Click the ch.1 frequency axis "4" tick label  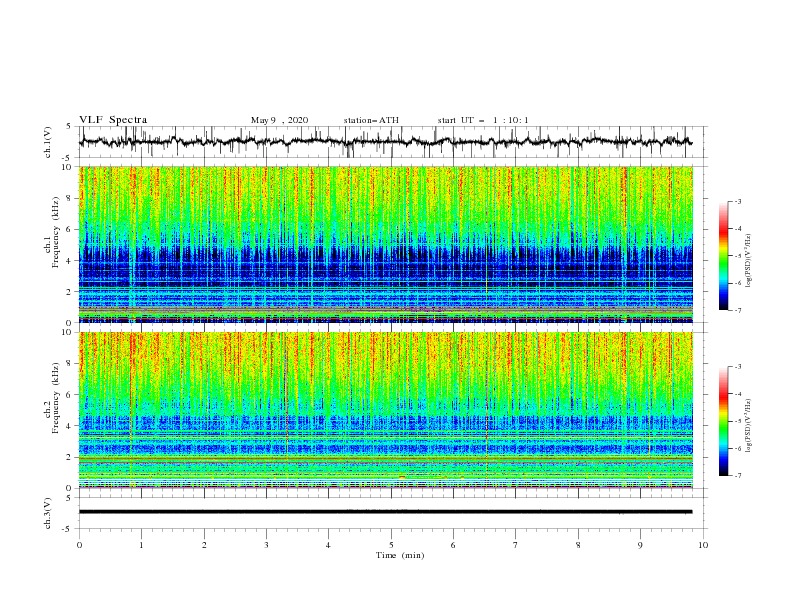[71, 261]
